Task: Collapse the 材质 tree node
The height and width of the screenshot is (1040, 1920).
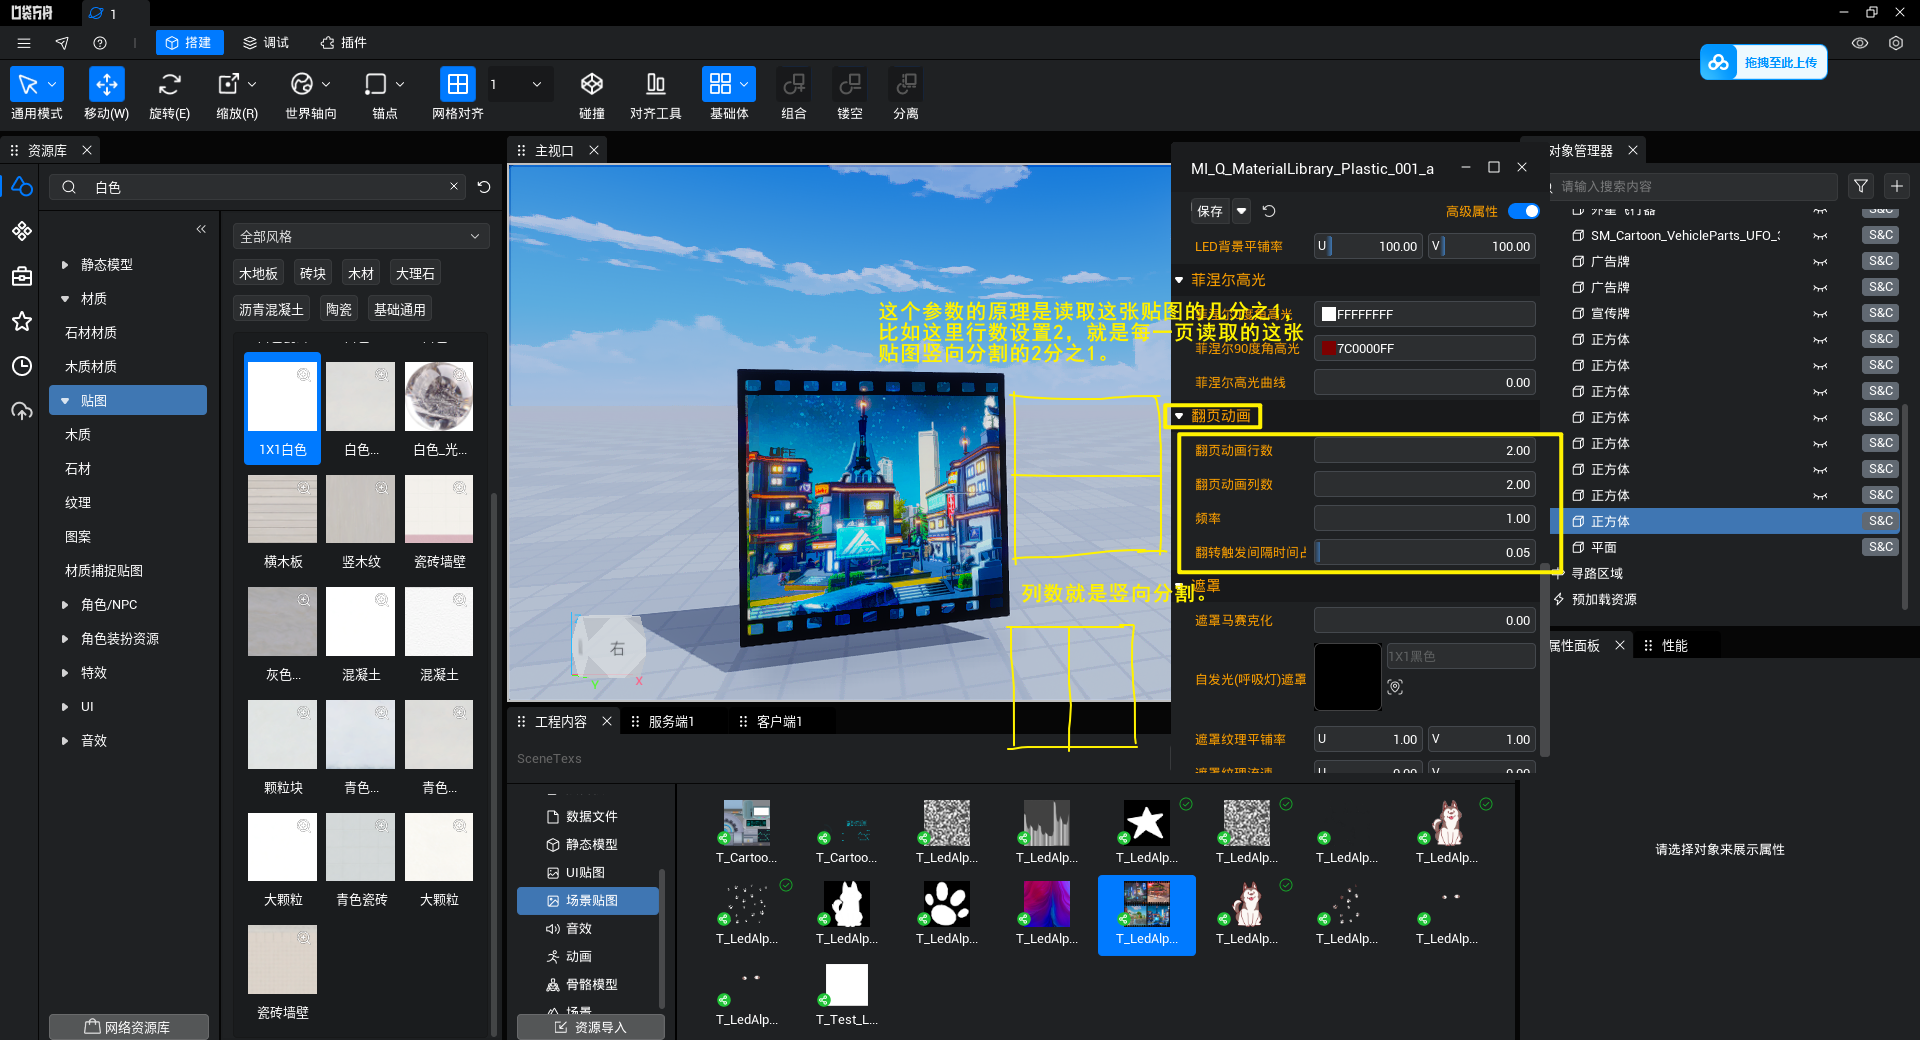Action: (x=65, y=299)
